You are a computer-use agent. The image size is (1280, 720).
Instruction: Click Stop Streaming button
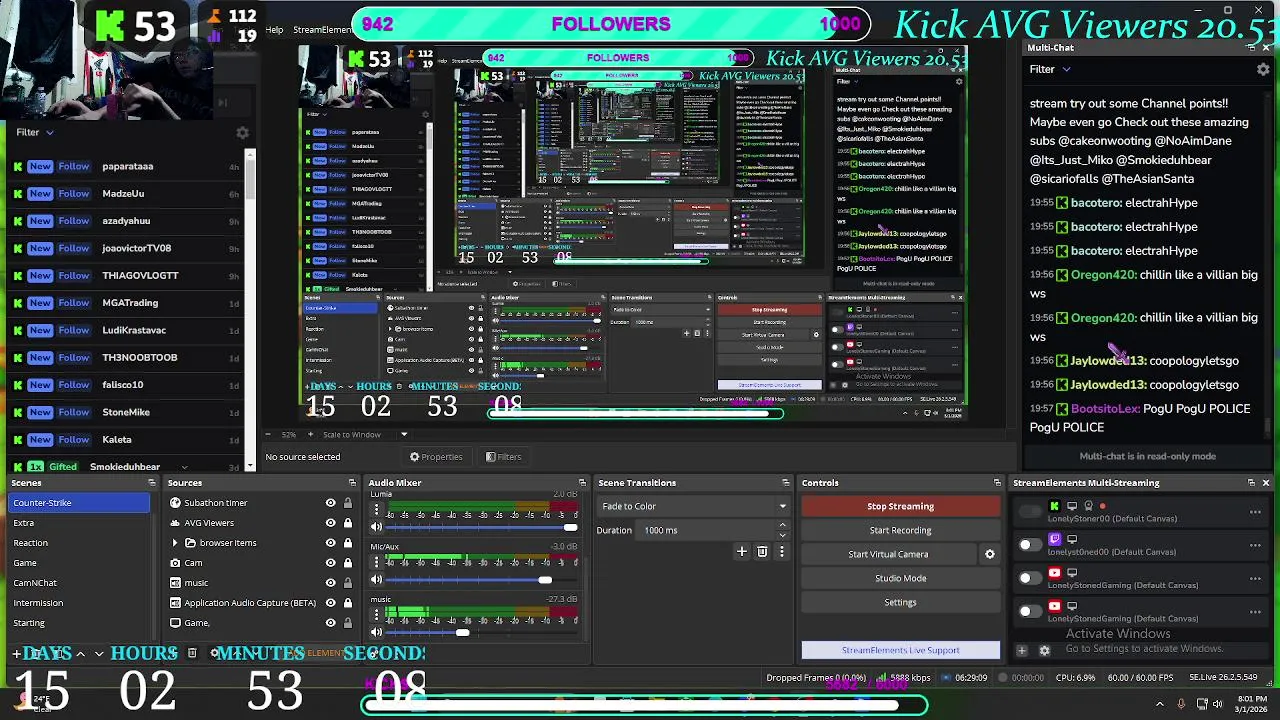tap(900, 506)
